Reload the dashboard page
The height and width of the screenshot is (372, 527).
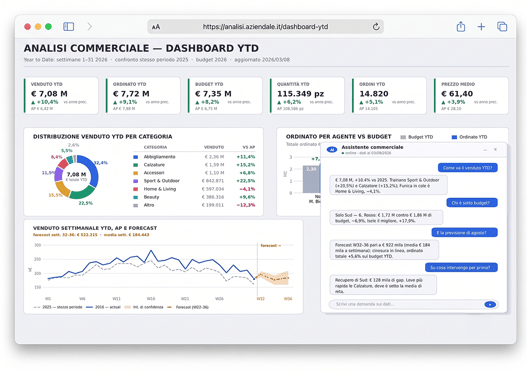tap(376, 27)
